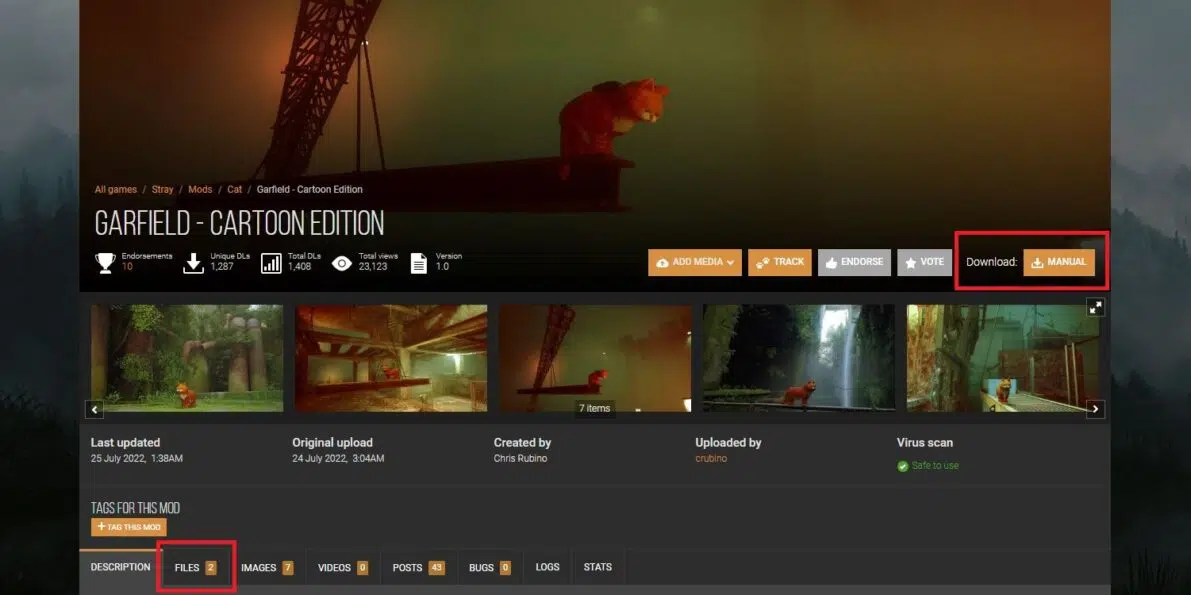Open the Description tab
The image size is (1191, 595).
(121, 568)
